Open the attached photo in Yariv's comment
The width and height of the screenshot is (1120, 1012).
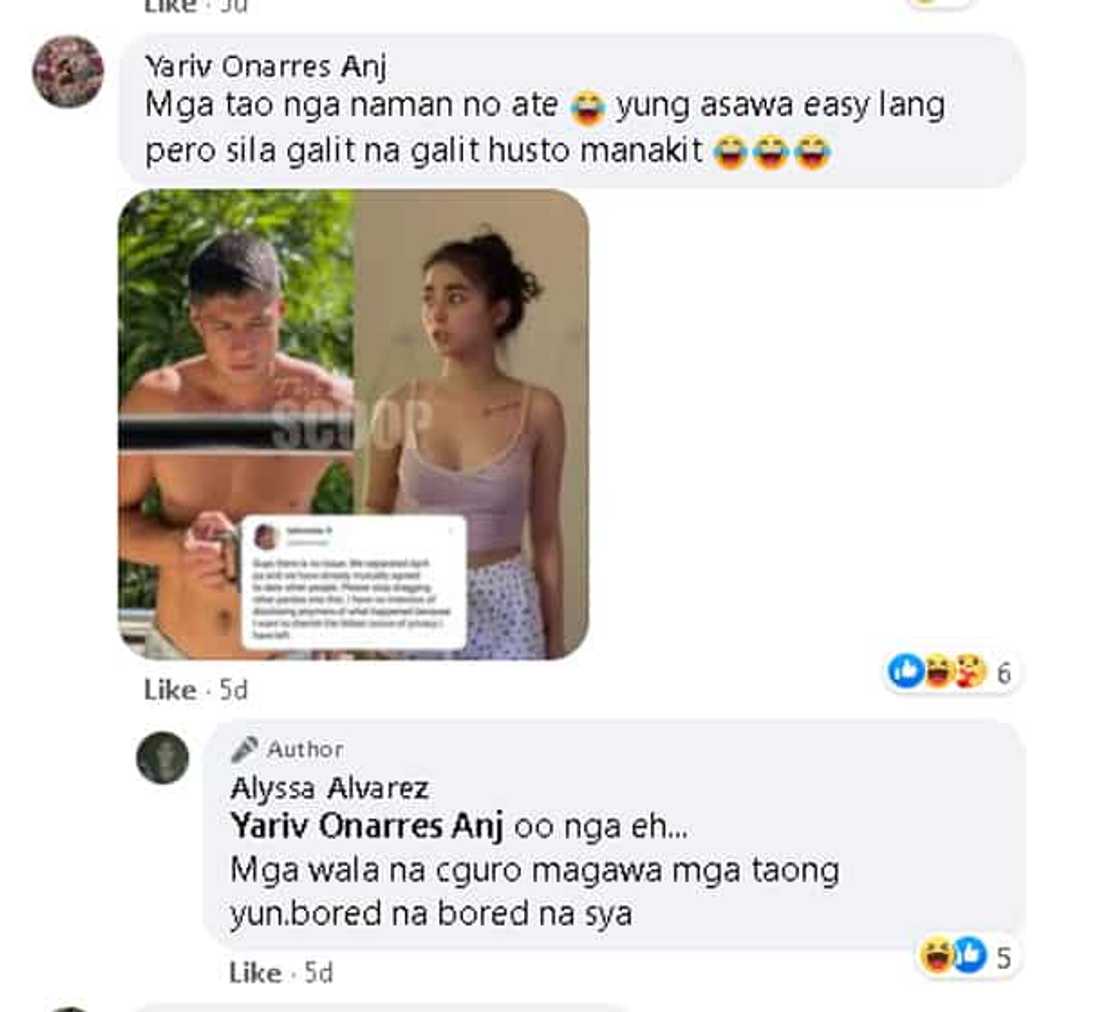[354, 424]
